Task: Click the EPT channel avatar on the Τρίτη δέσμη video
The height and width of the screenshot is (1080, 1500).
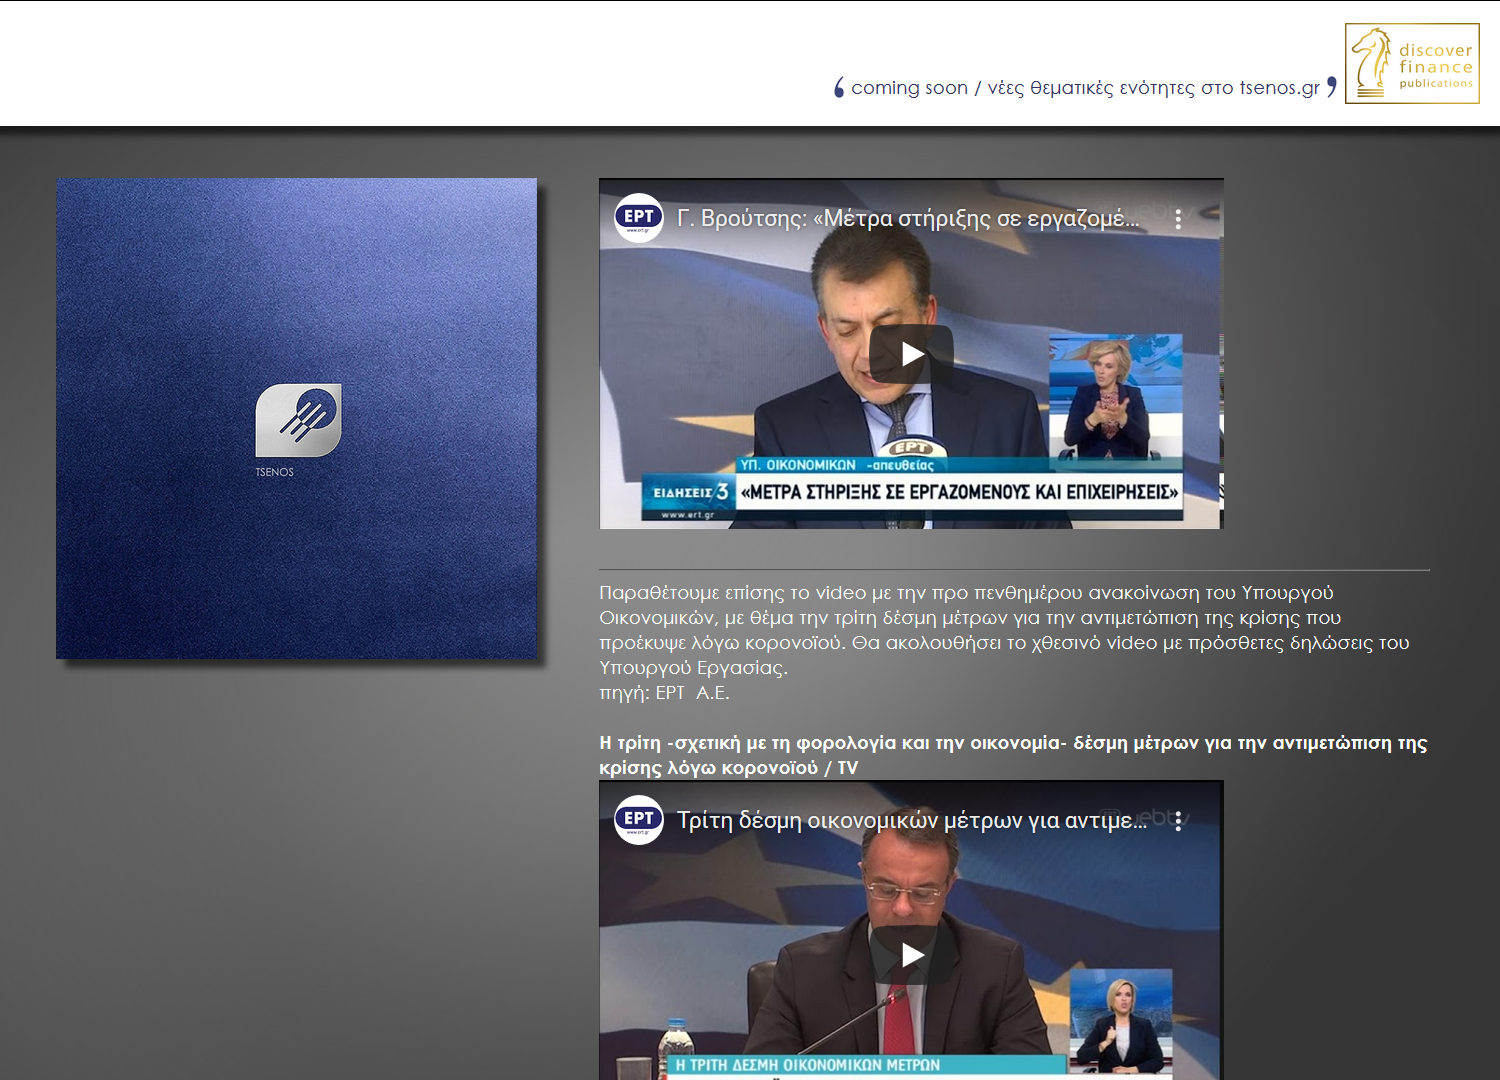Action: (639, 820)
